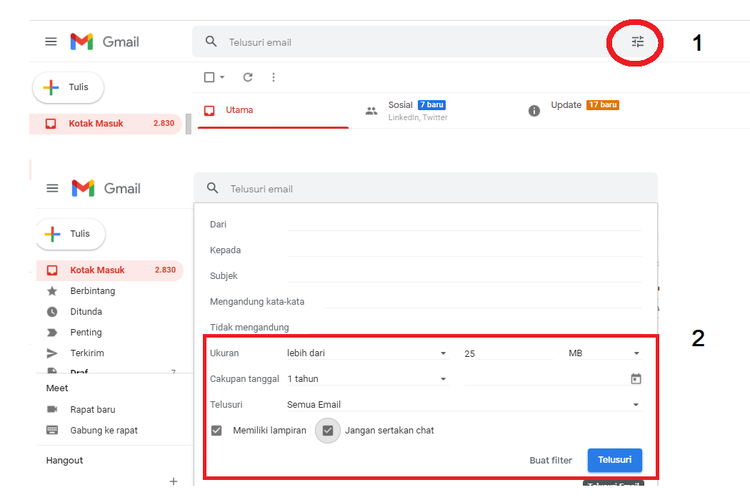The image size is (750, 500).
Task: Open the 'Semua Email' Telusuri dropdown
Action: 463,405
